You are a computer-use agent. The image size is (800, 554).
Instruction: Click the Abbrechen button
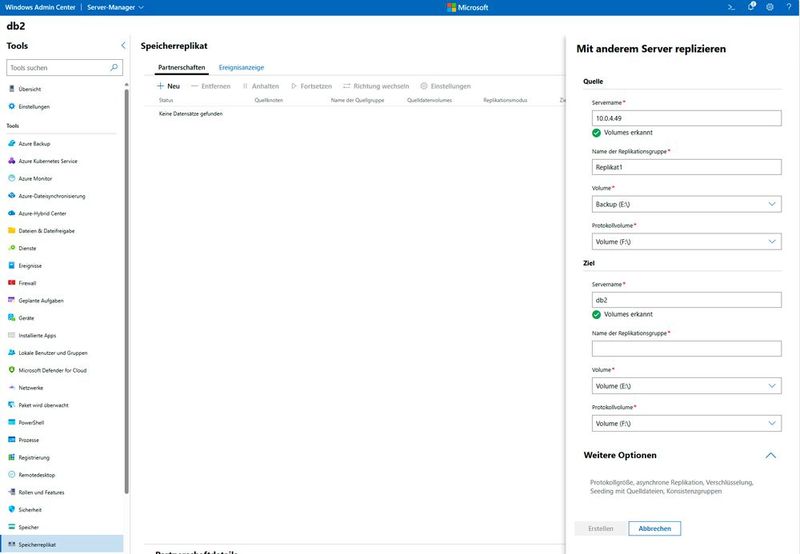(655, 528)
